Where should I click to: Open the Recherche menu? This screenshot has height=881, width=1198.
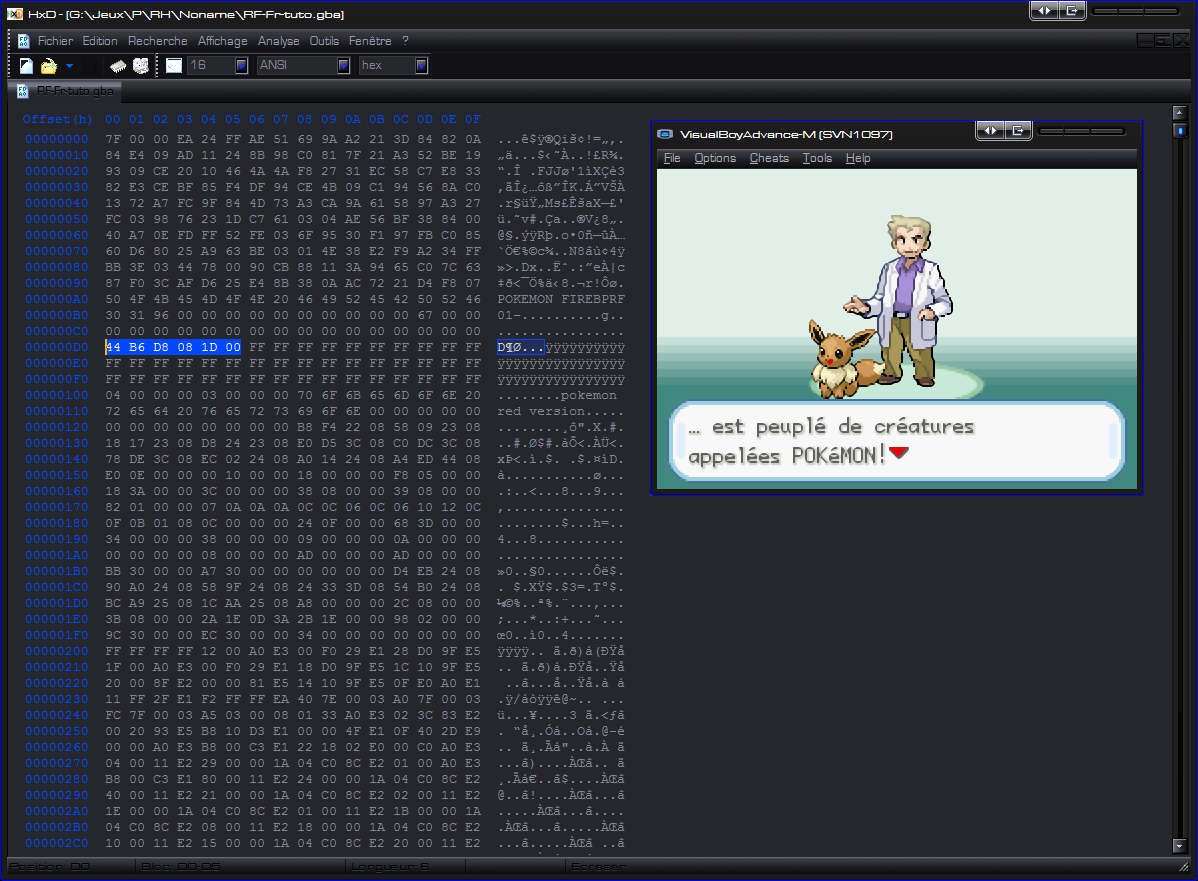point(157,41)
